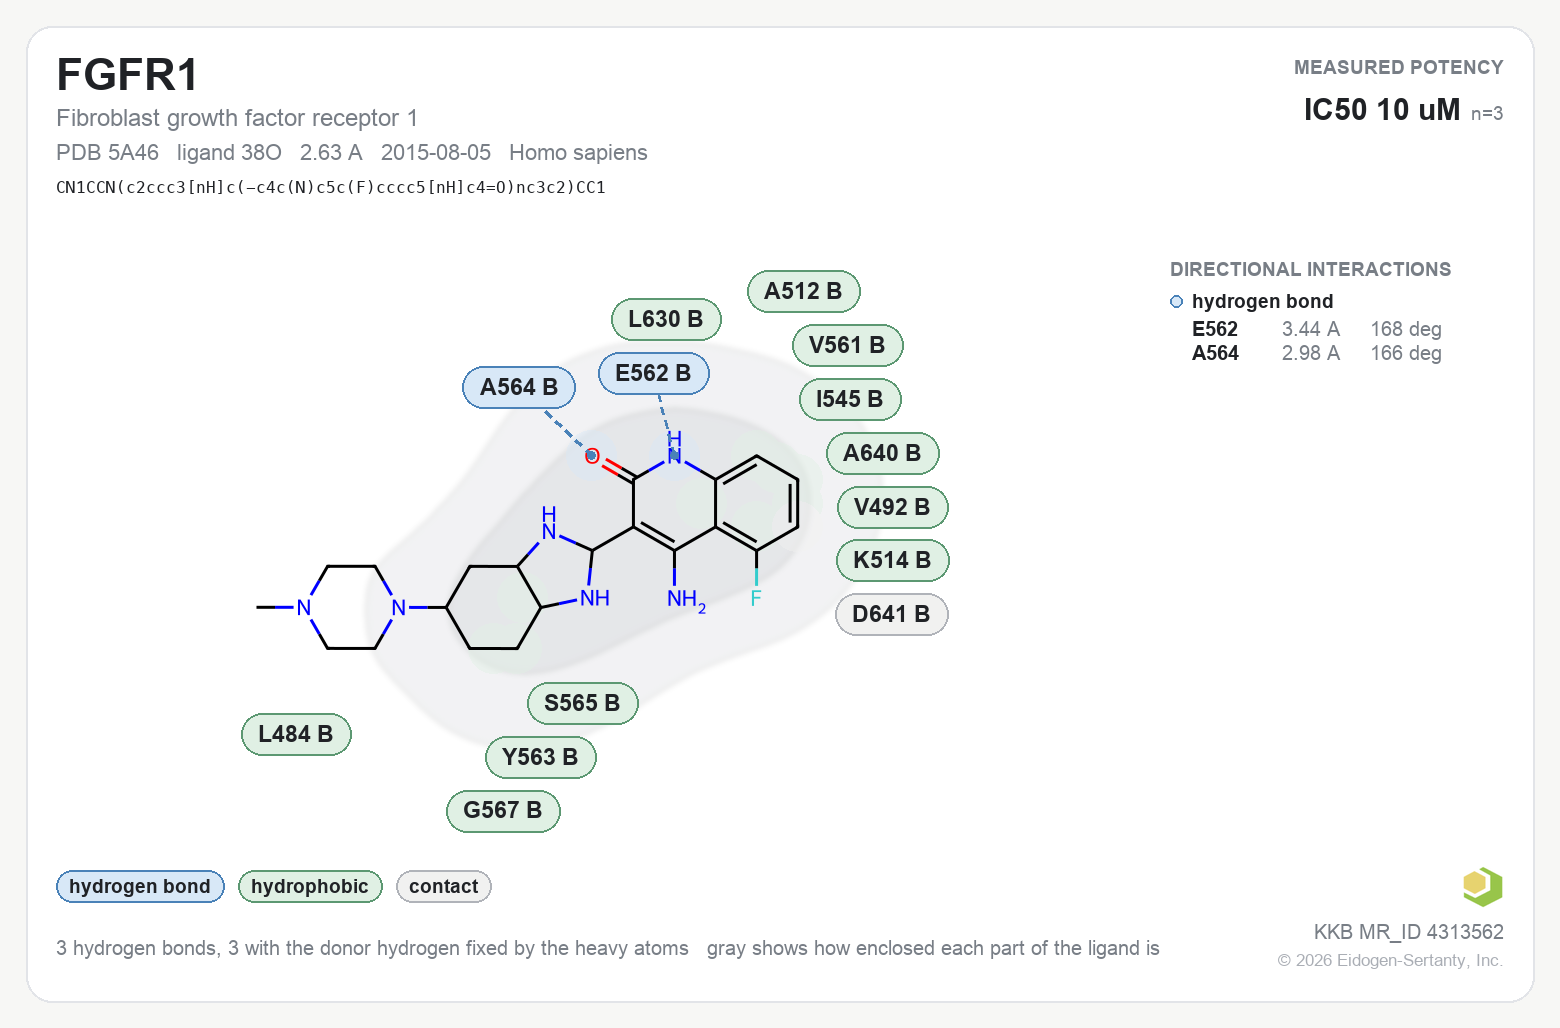Click the FGFR1 title heading
This screenshot has width=1560, height=1028.
pos(128,75)
